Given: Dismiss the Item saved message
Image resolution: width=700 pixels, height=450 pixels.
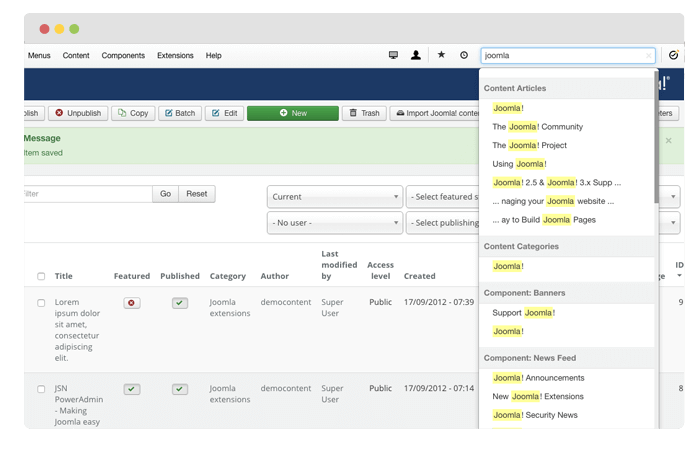Looking at the screenshot, I should click(x=668, y=141).
